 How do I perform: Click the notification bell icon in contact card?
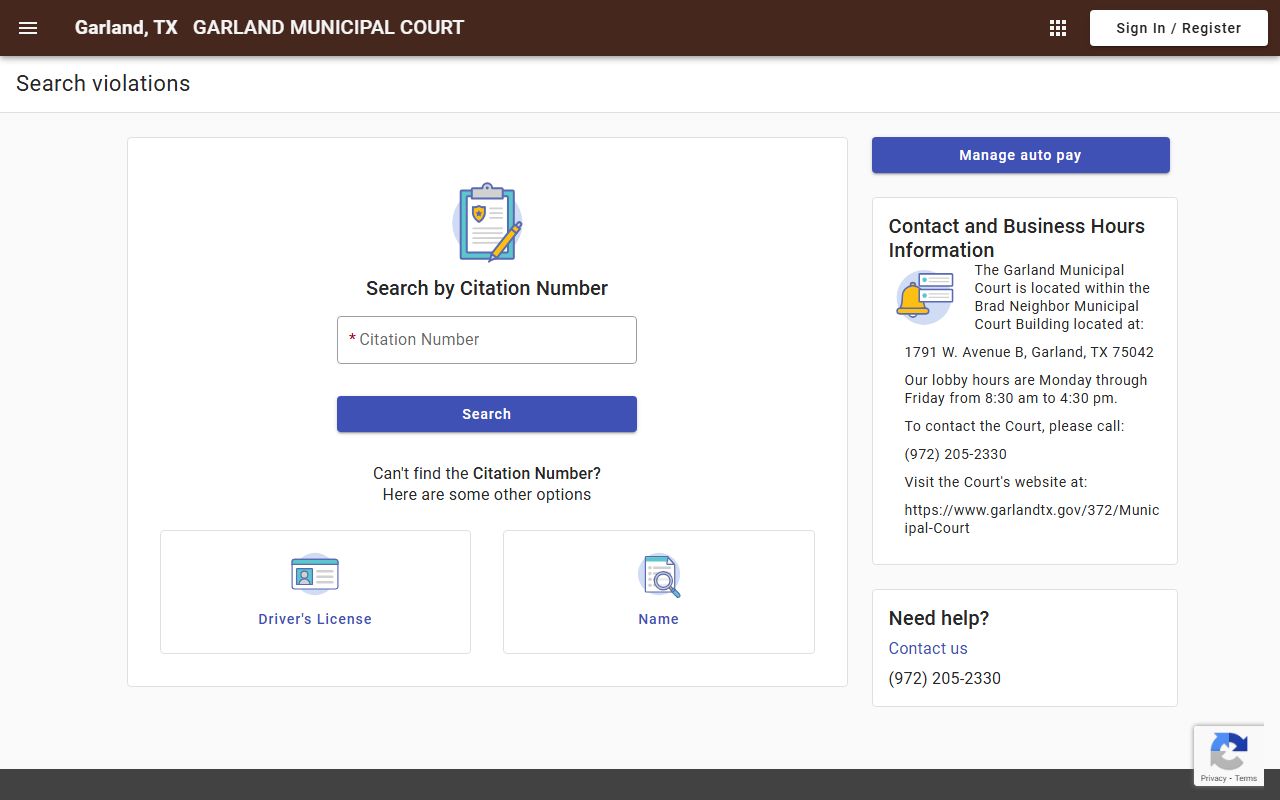pyautogui.click(x=924, y=297)
